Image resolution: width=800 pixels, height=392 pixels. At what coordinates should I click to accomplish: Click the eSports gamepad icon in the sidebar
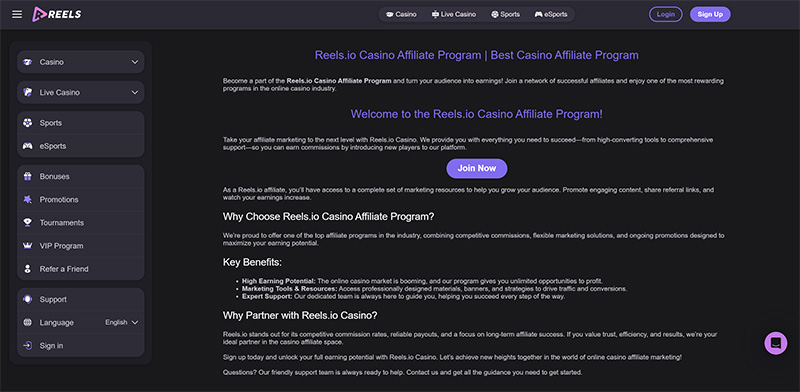[28, 146]
